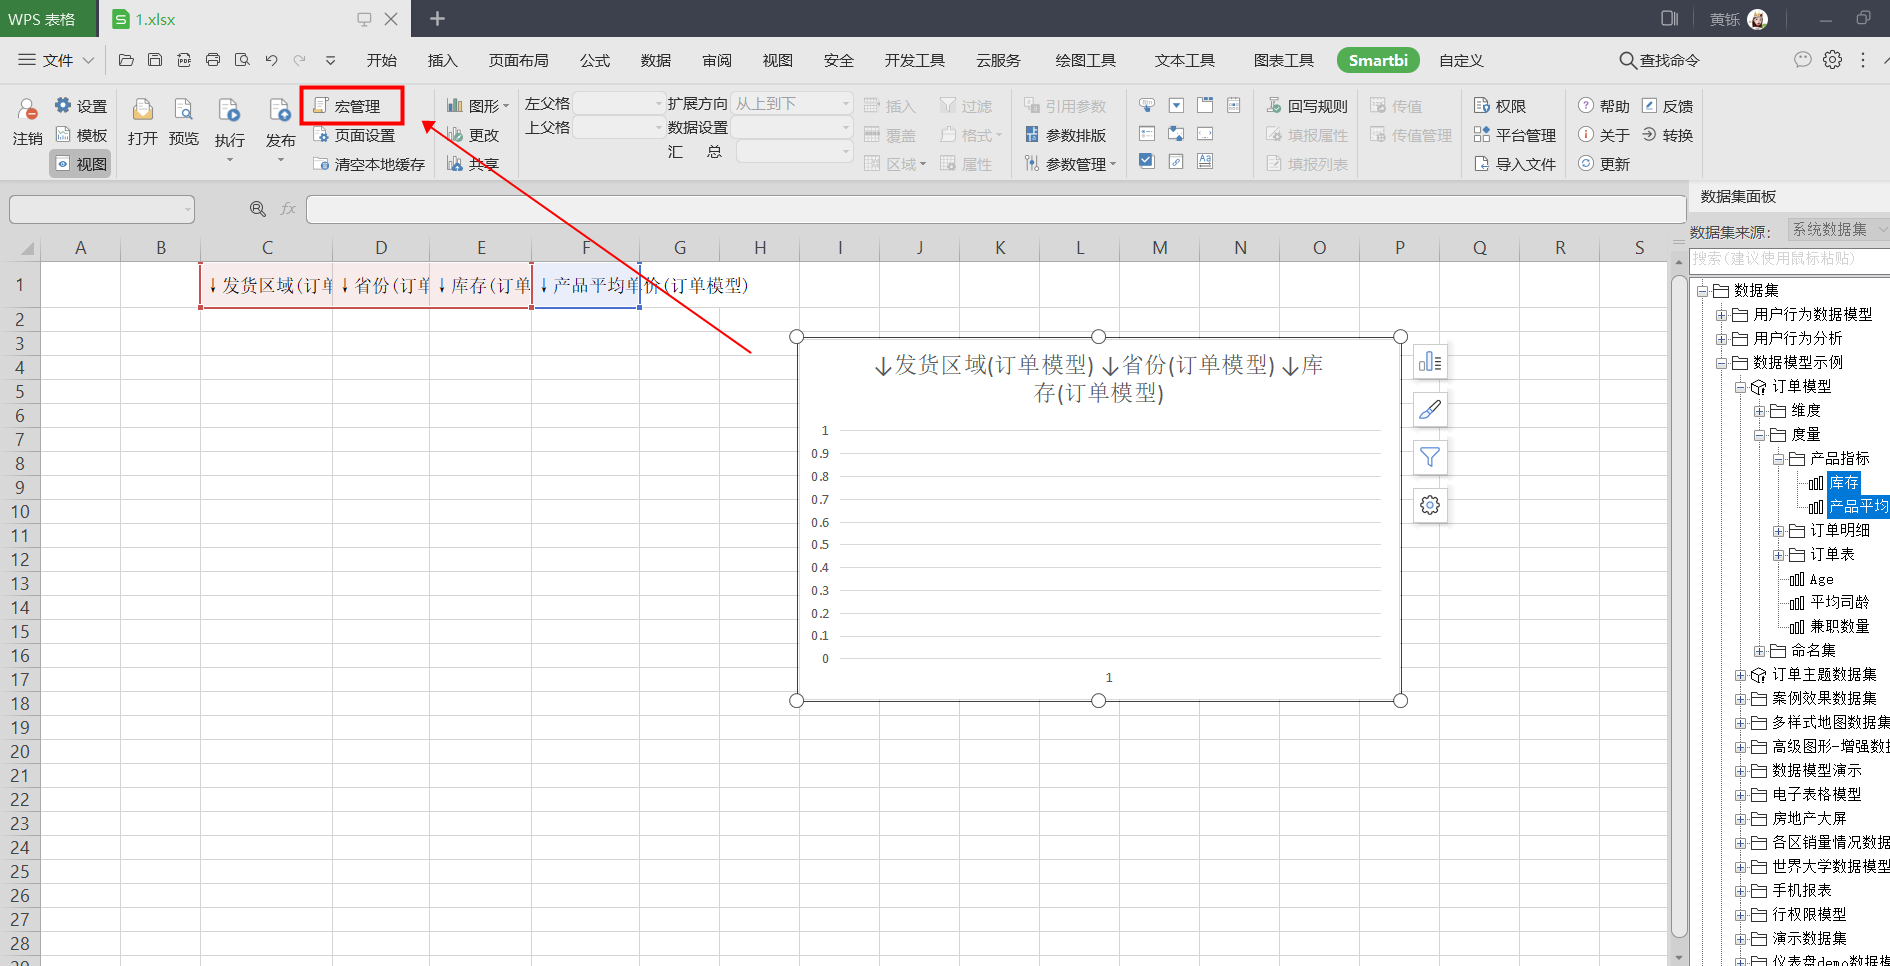Click 转换 convert

coord(1667,135)
